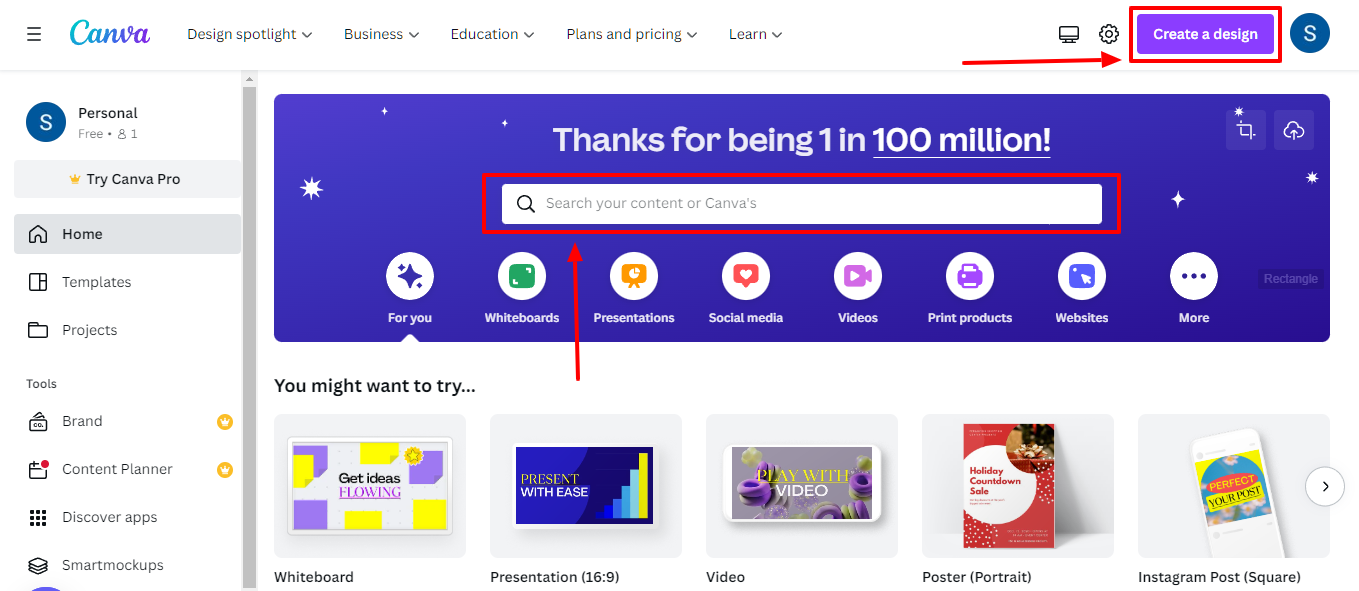Click the Personal team avatar in sidebar
Image resolution: width=1359 pixels, height=591 pixels.
click(x=46, y=122)
